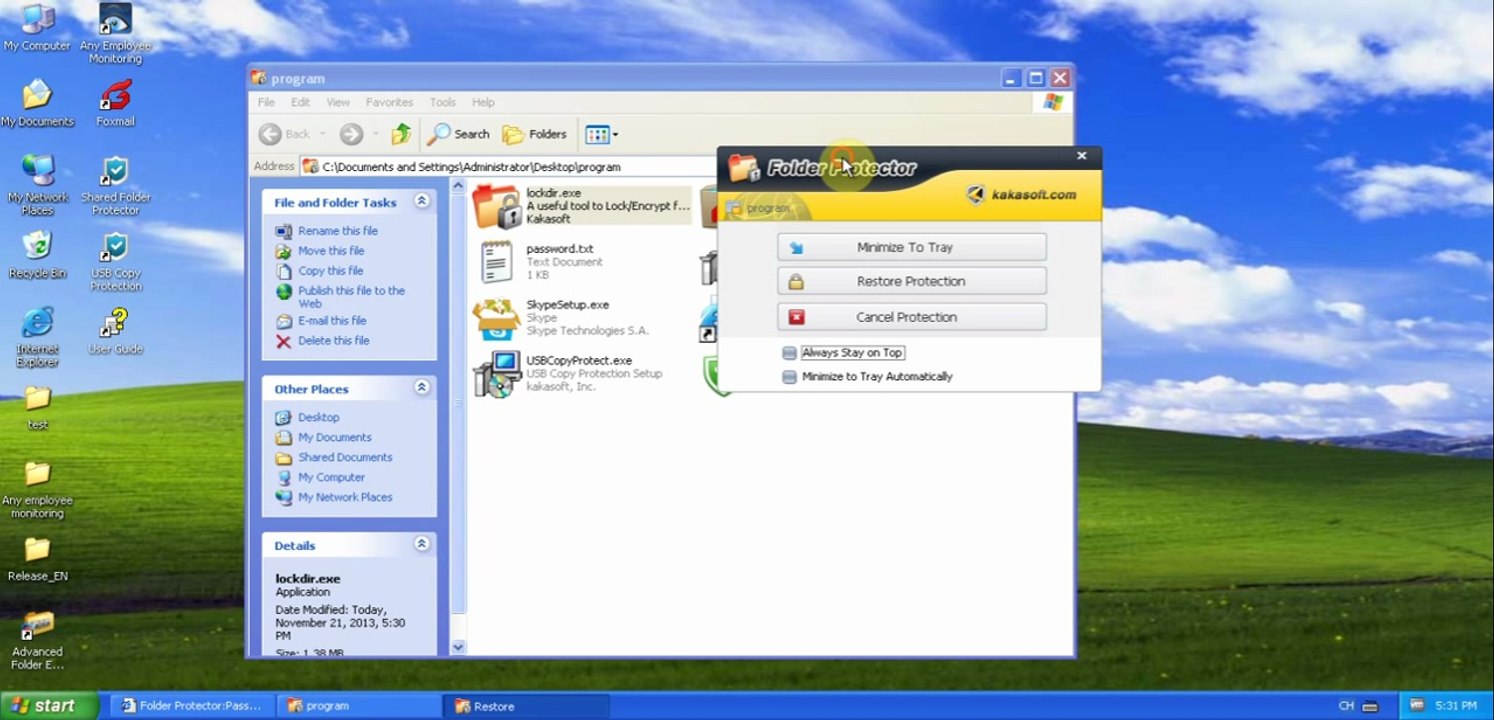The width and height of the screenshot is (1494, 720).
Task: Go up one folder level
Action: (401, 134)
